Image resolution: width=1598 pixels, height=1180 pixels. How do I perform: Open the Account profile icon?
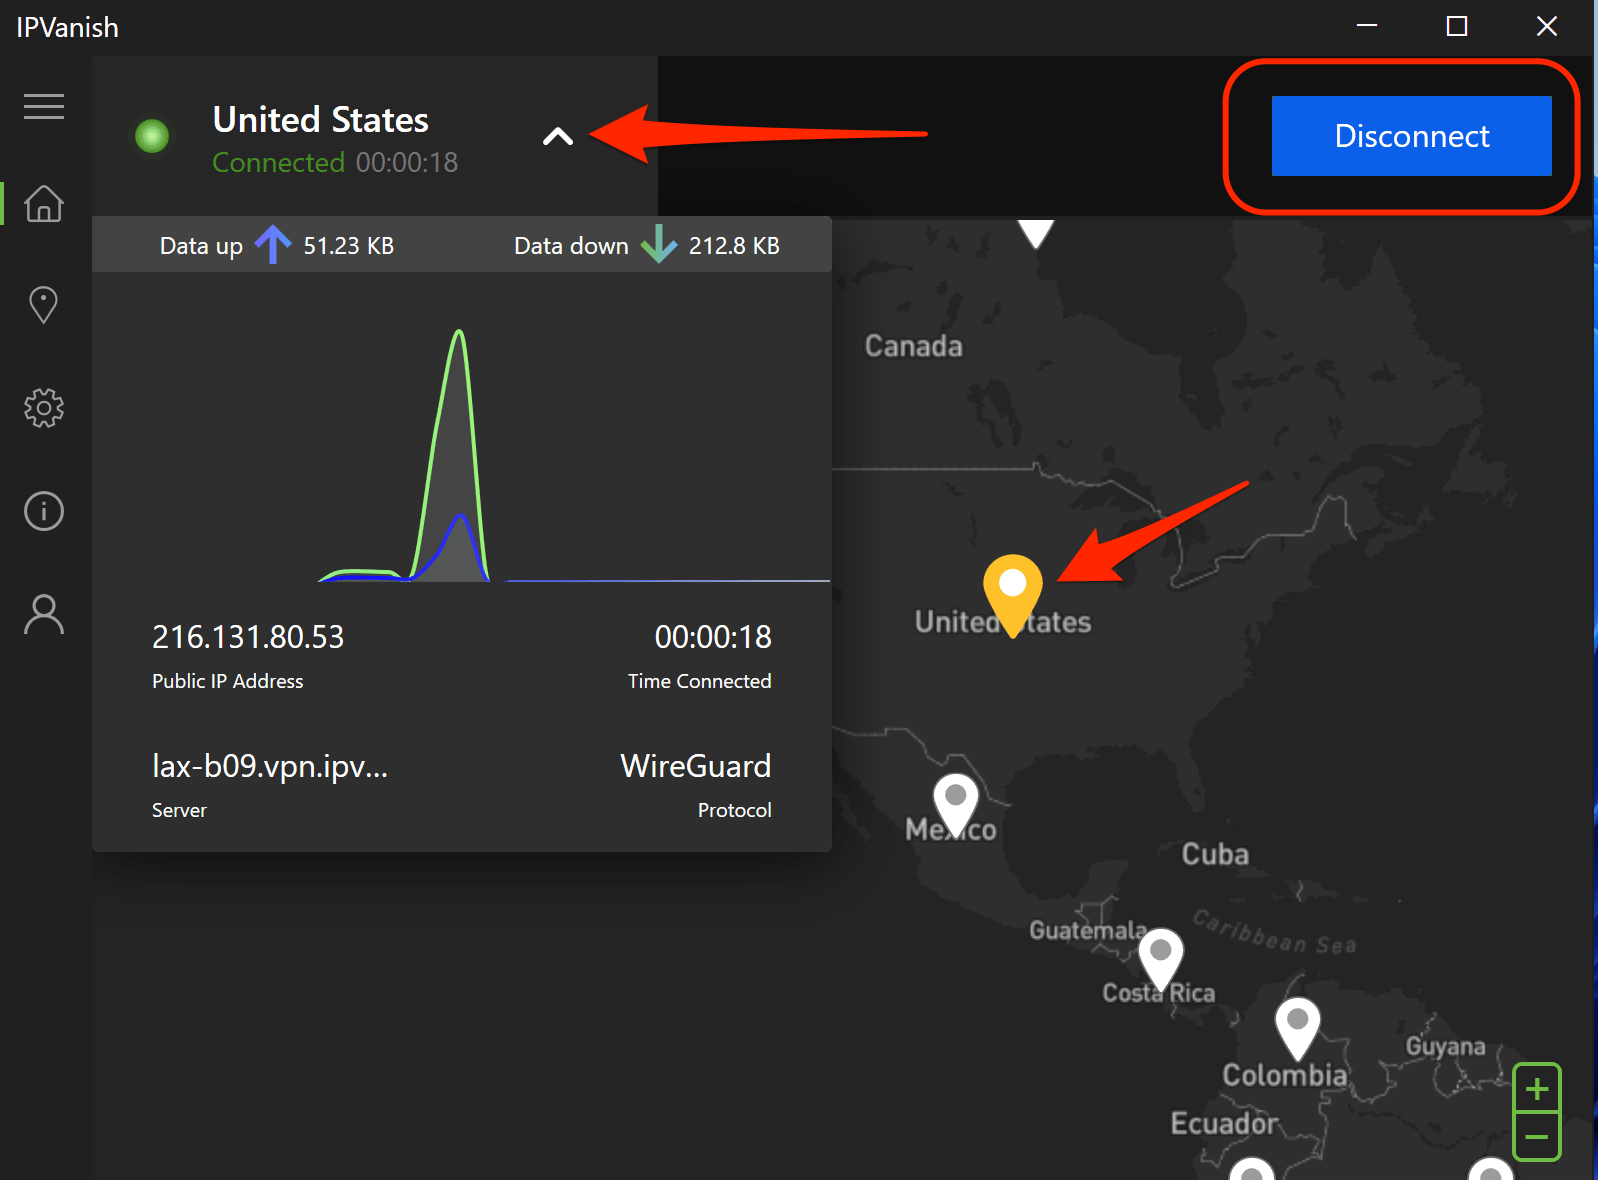click(x=44, y=615)
